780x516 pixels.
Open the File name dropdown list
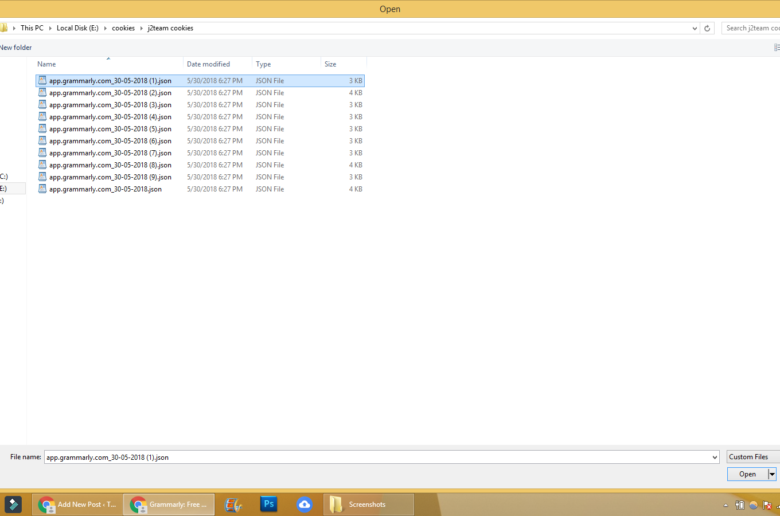point(714,457)
